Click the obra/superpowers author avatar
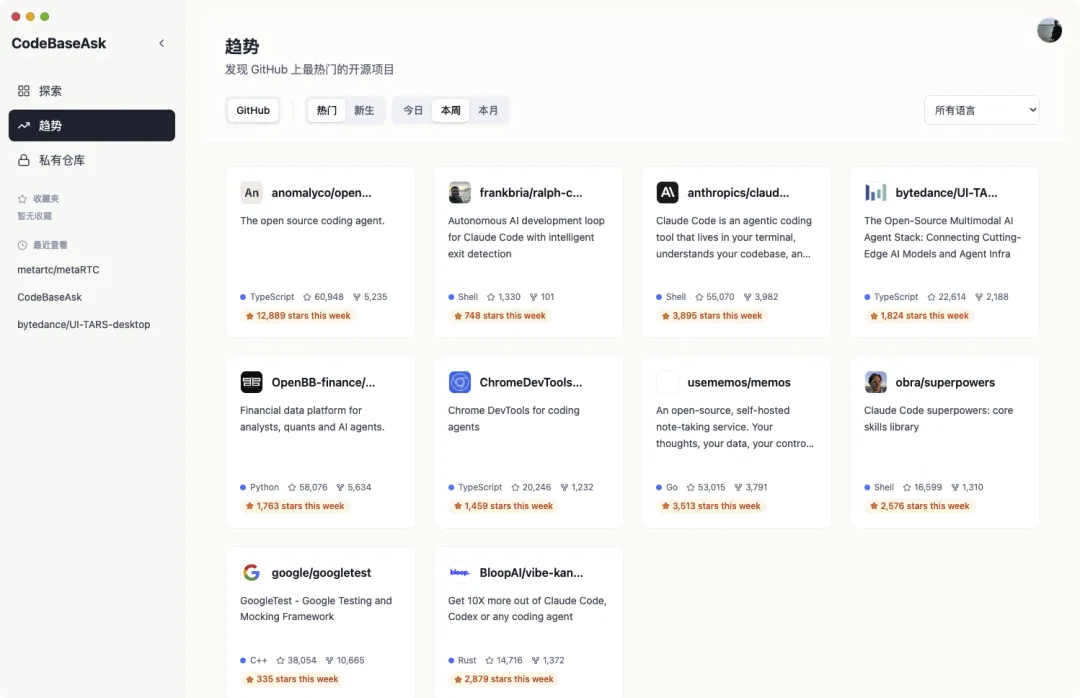The image size is (1080, 698). [x=875, y=382]
